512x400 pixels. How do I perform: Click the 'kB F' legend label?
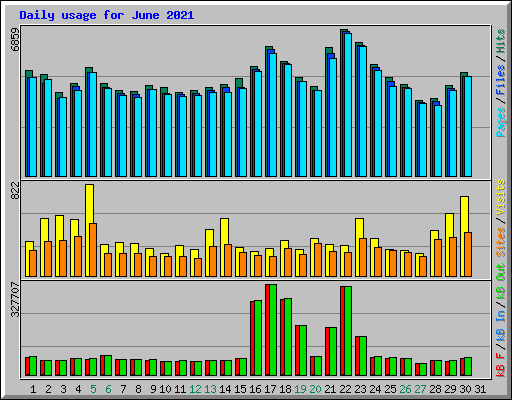tap(501, 365)
